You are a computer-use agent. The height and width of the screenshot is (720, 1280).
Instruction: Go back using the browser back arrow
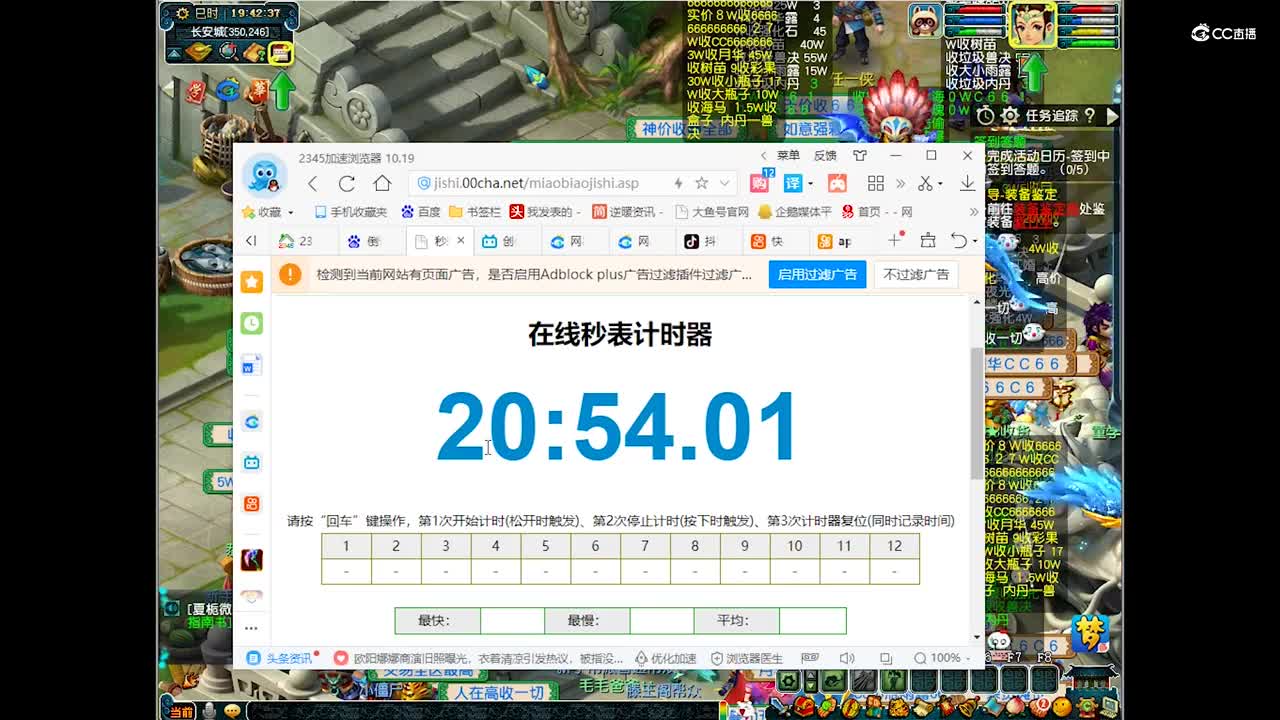click(x=313, y=183)
